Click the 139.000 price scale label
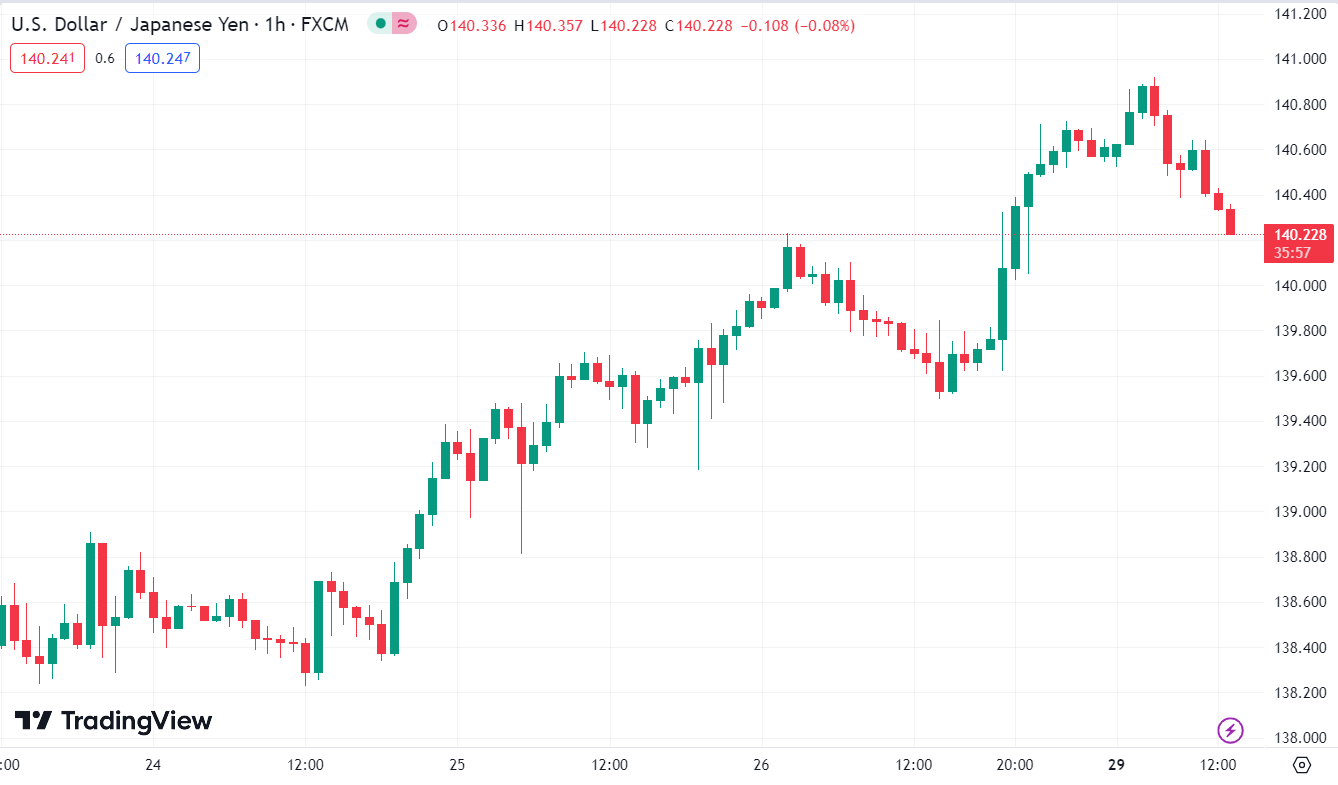 pos(1298,512)
